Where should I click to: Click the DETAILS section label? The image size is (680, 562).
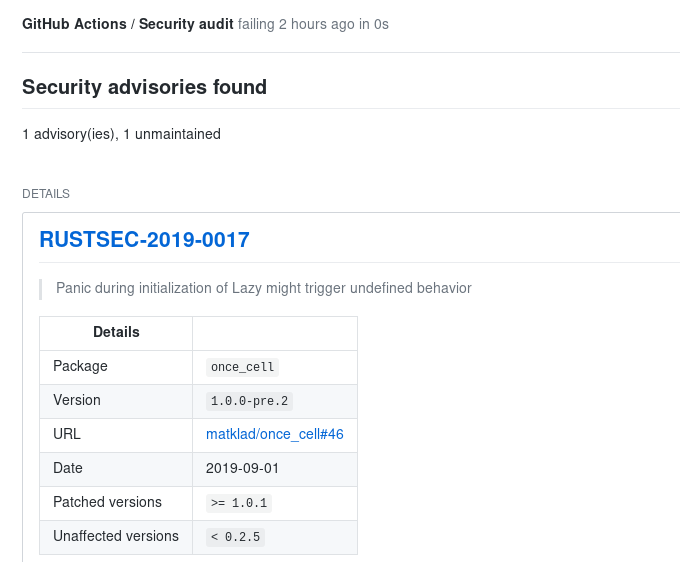click(x=46, y=193)
